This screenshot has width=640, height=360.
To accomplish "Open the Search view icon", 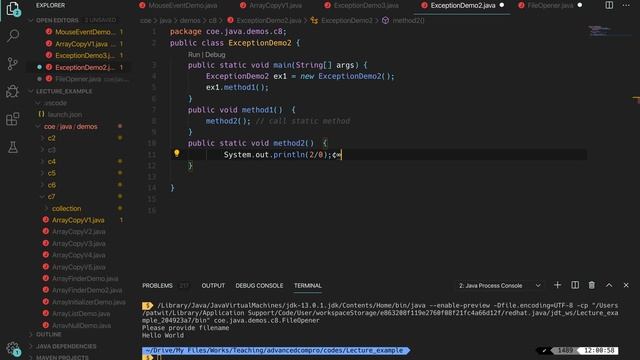I will 13,36.
